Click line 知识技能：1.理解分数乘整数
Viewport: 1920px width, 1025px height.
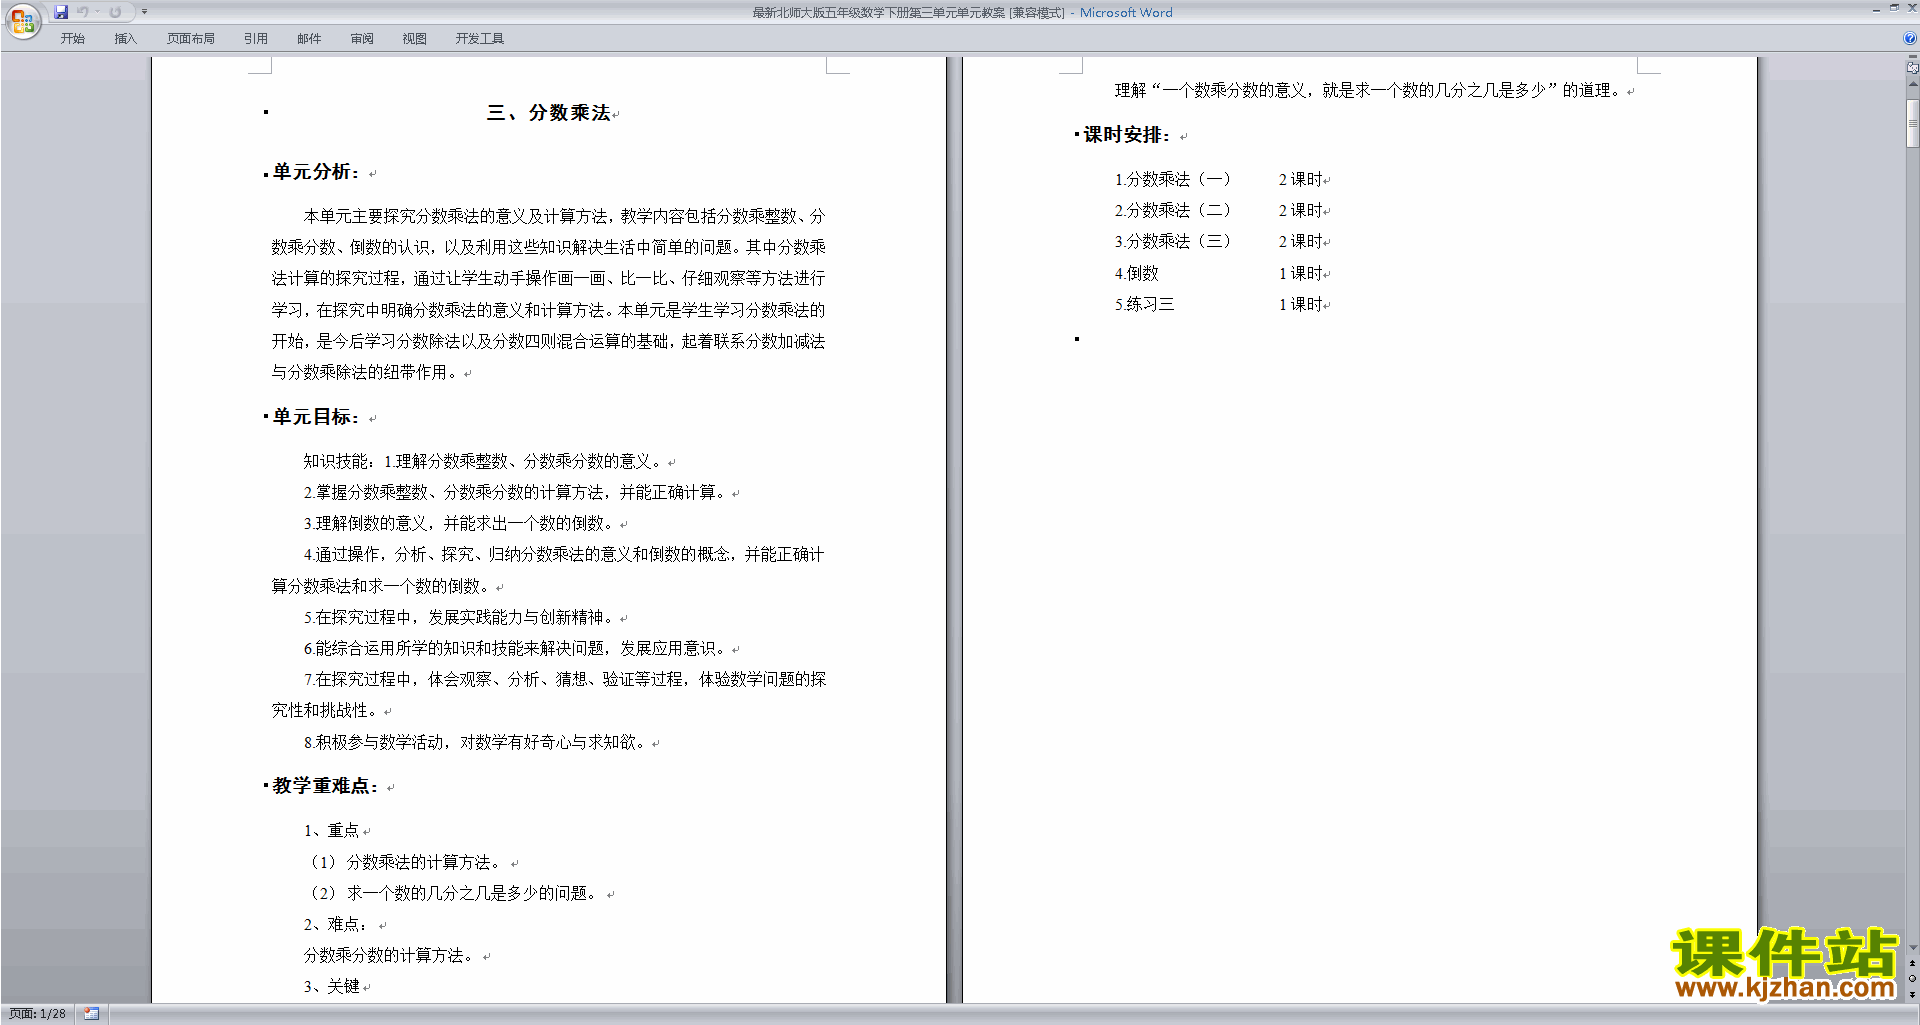[x=483, y=461]
